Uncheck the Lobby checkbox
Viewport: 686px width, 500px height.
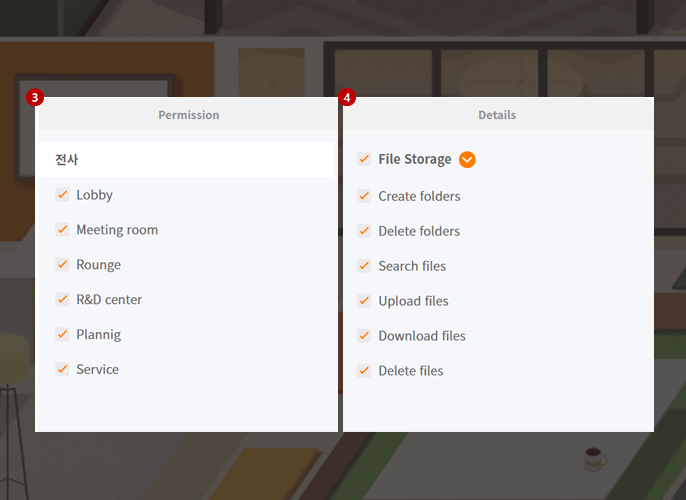(62, 195)
